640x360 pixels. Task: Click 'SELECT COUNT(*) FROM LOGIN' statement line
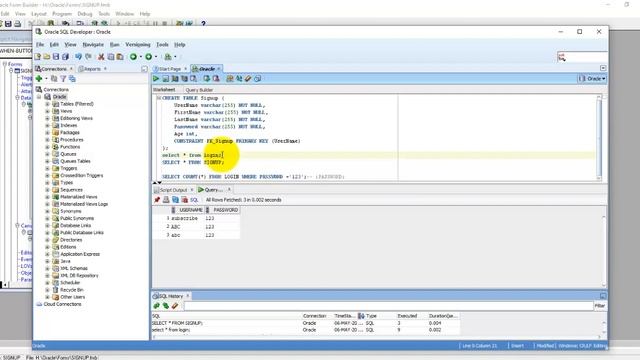pos(253,177)
